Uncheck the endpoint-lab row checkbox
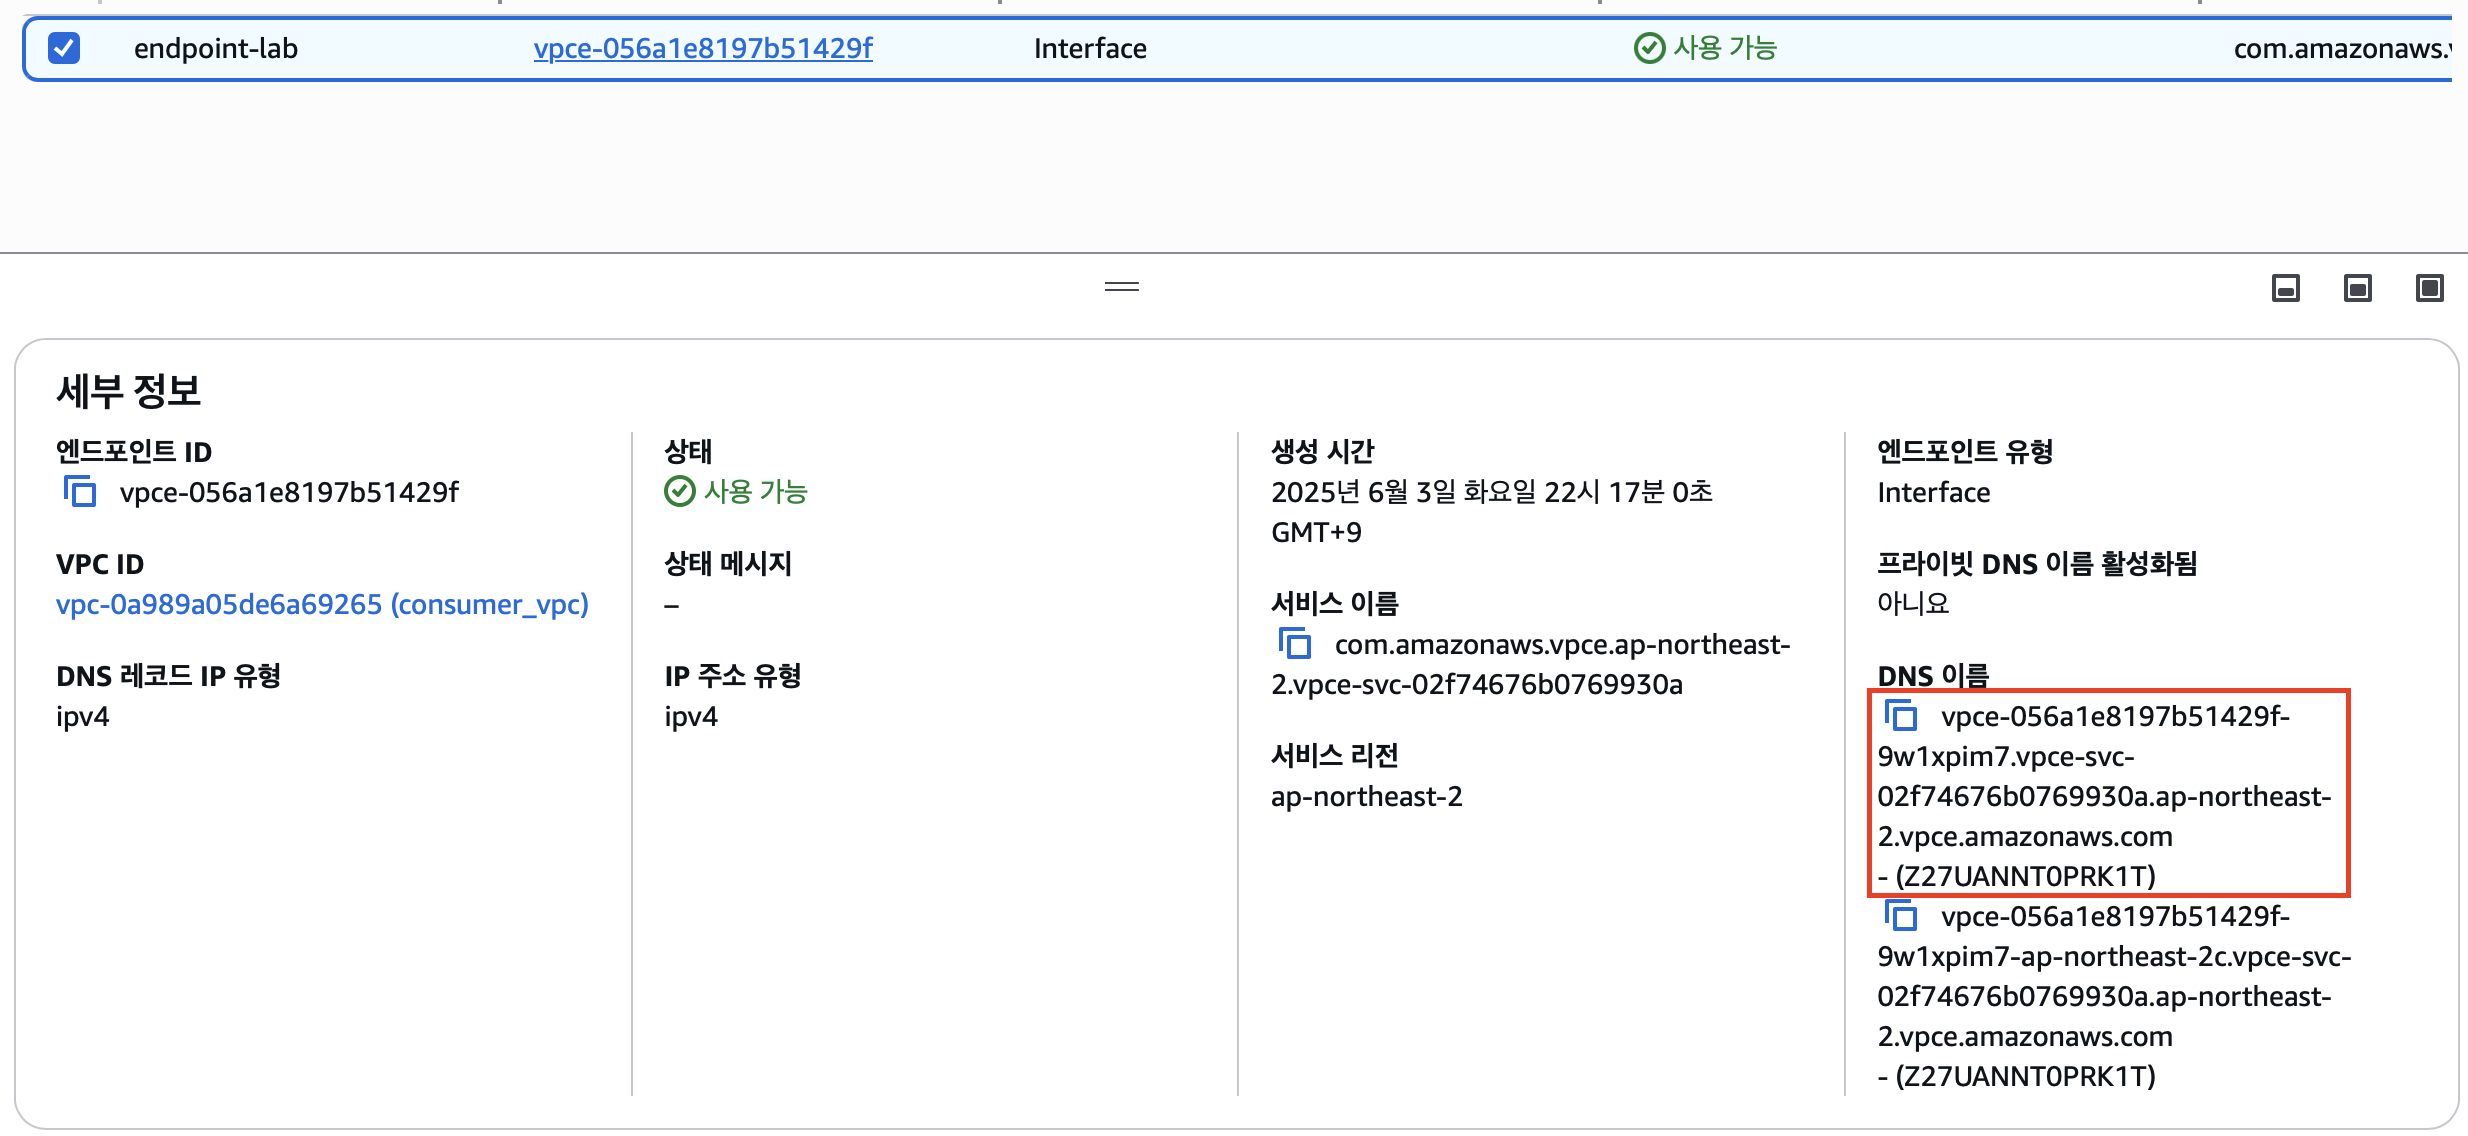This screenshot has width=2468, height=1136. (64, 48)
